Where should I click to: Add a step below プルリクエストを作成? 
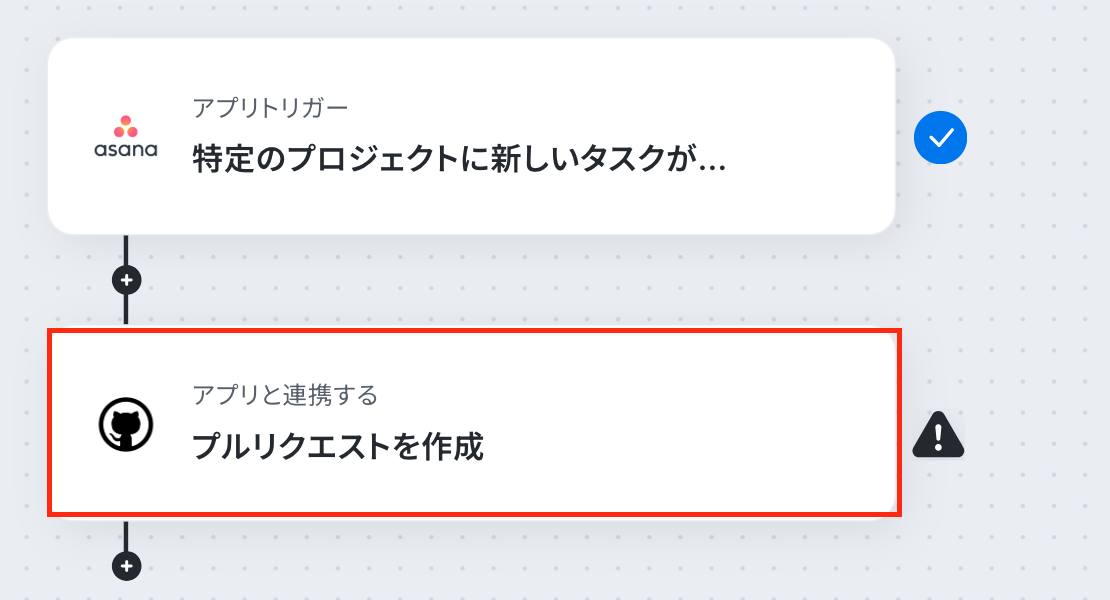click(126, 566)
